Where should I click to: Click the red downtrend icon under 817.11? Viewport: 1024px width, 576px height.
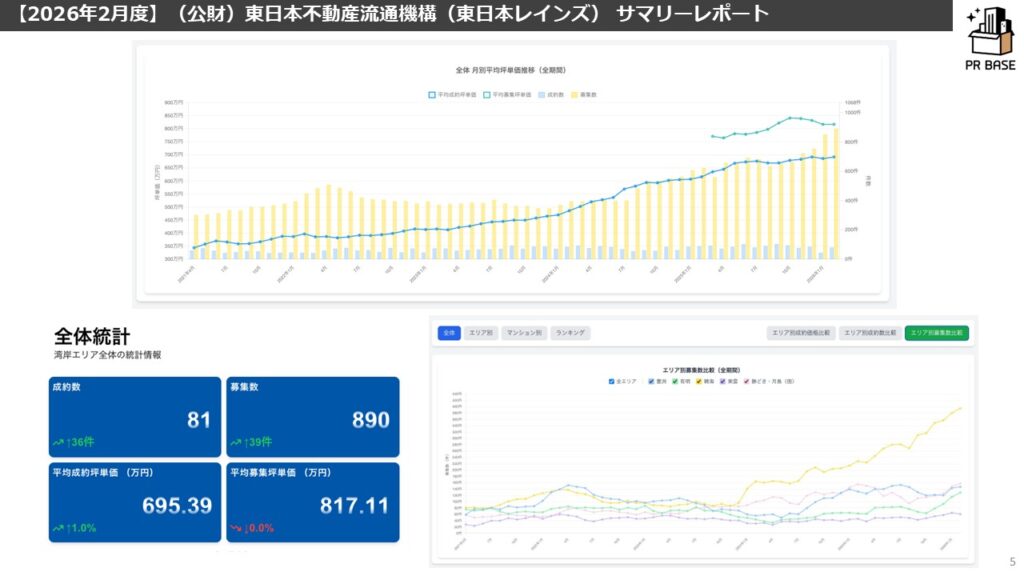point(236,527)
